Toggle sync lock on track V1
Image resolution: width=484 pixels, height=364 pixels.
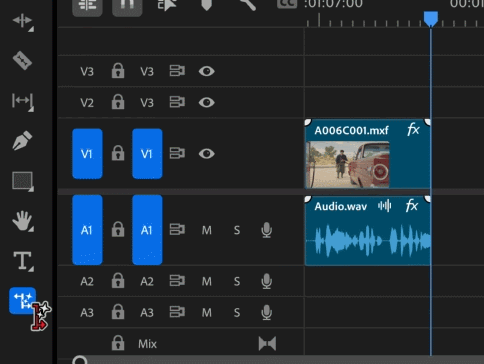click(177, 153)
